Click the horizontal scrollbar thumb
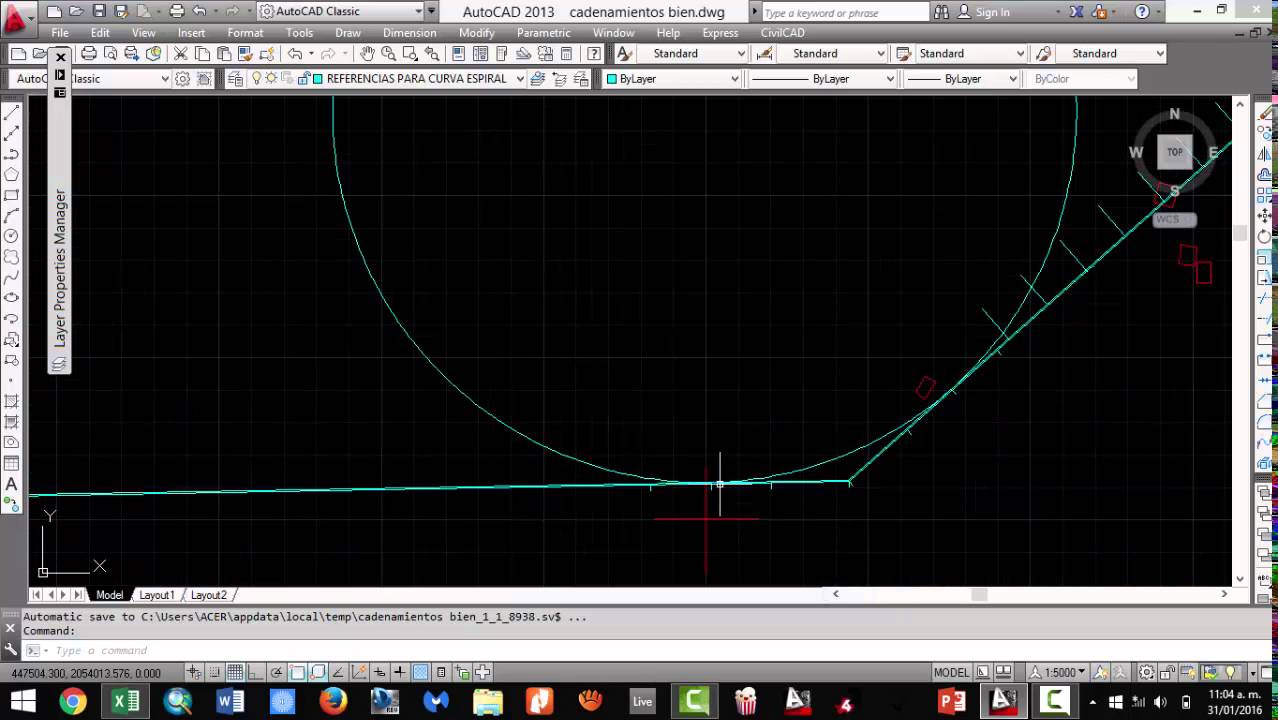The width and height of the screenshot is (1278, 720). pyautogui.click(x=980, y=594)
